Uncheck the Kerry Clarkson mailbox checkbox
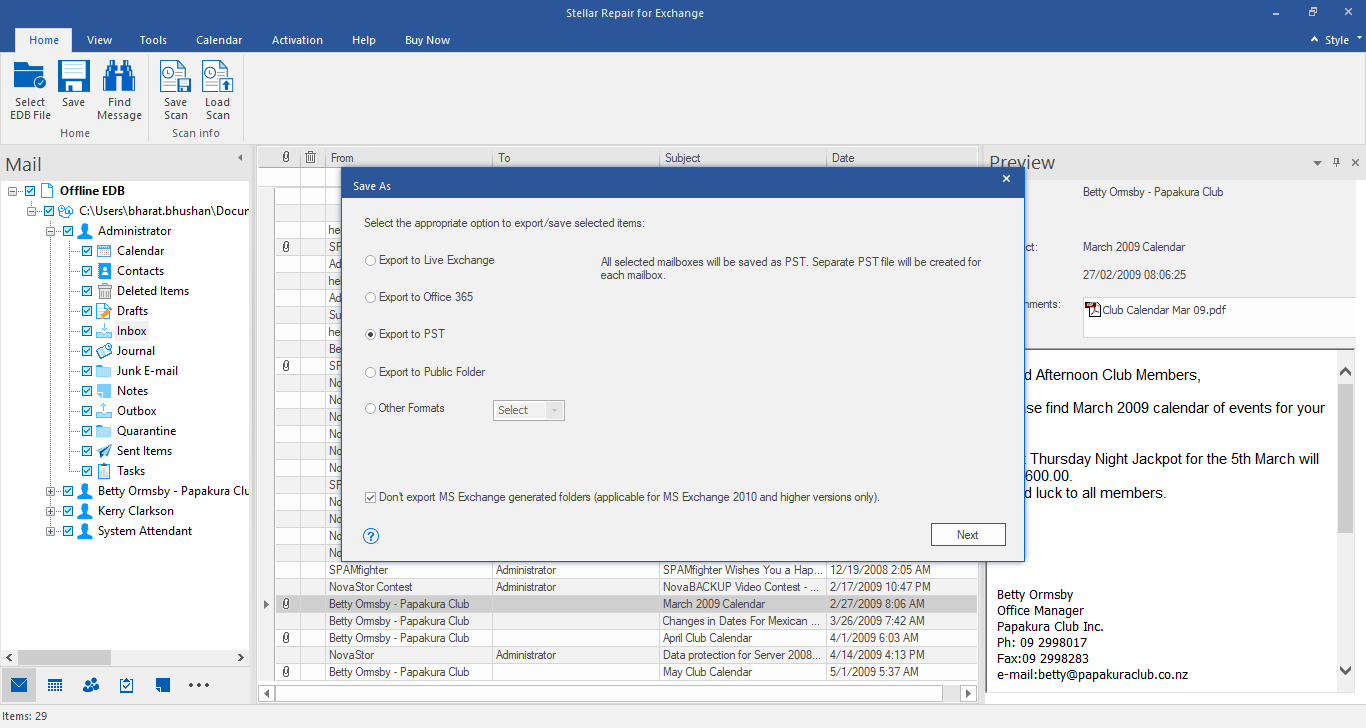The image size is (1366, 728). click(x=68, y=511)
